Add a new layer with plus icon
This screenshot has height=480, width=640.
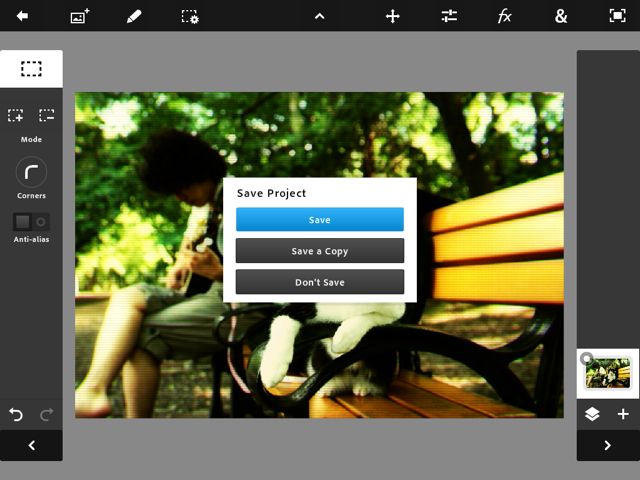coord(623,414)
